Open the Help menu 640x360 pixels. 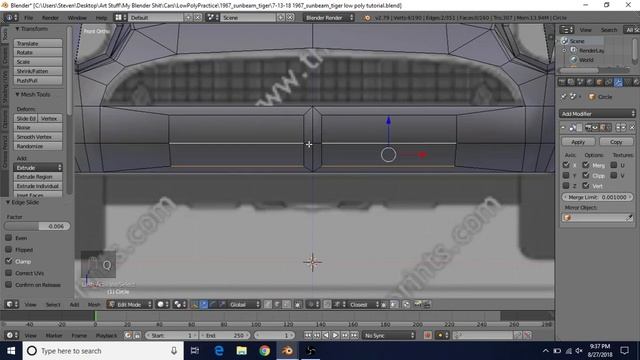pos(101,18)
